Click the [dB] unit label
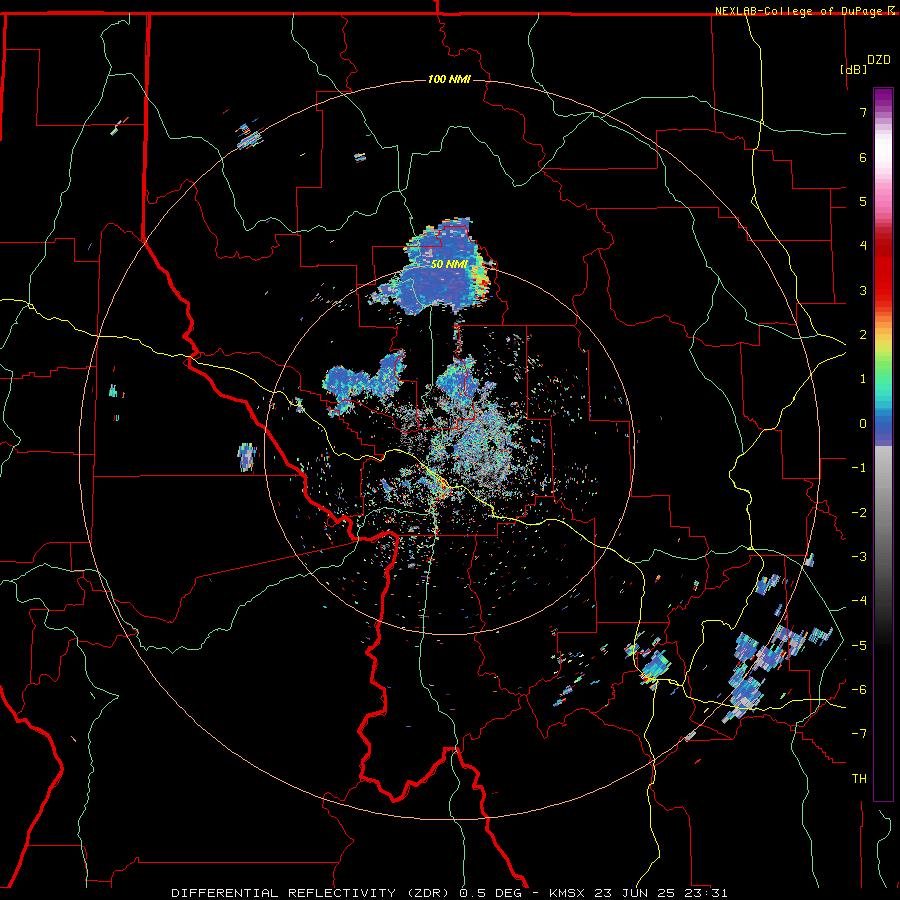900x900 pixels. click(x=854, y=69)
